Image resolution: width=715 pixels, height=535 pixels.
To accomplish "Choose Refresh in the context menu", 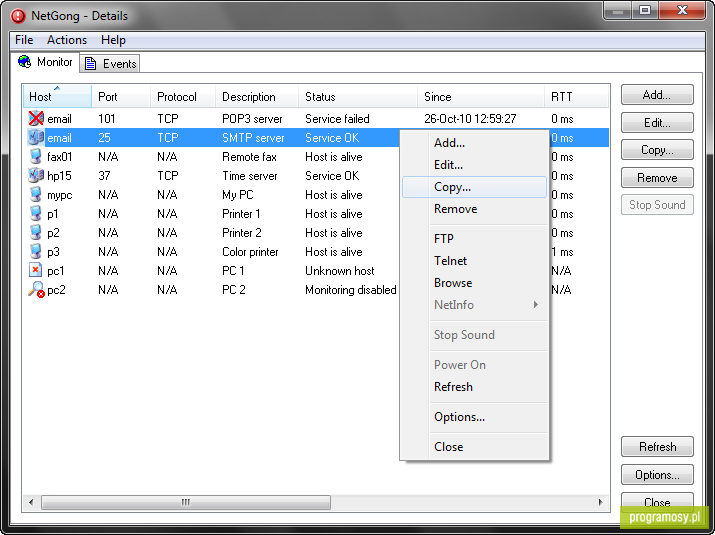I will point(474,387).
